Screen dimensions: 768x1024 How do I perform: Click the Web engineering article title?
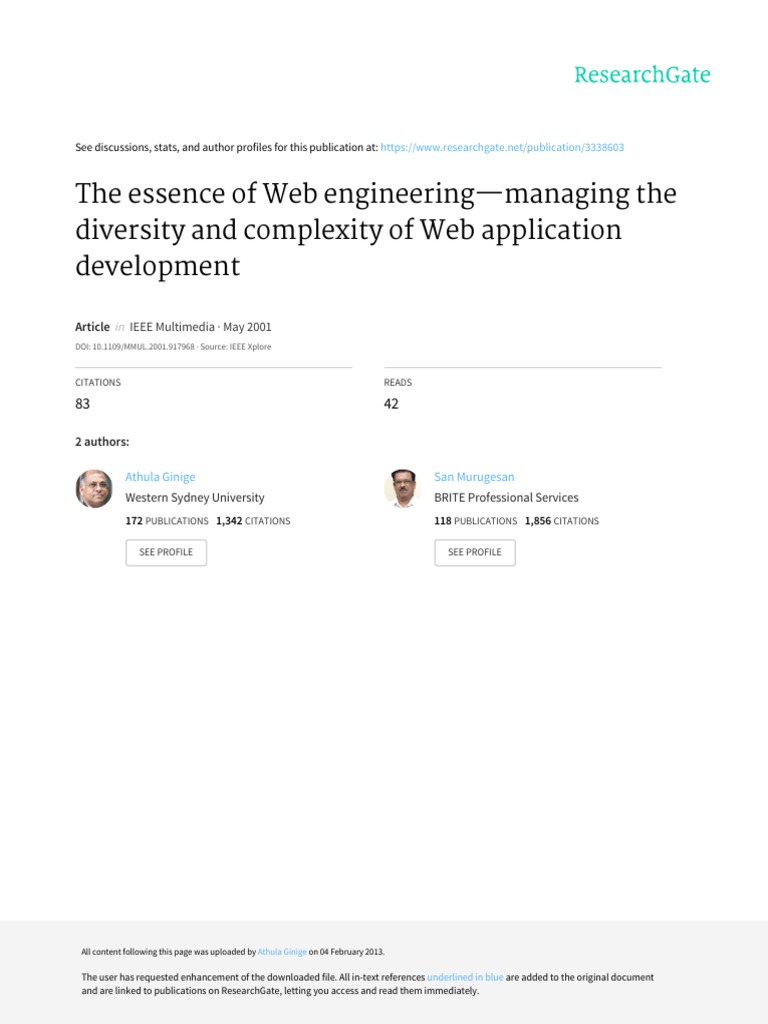pos(375,229)
